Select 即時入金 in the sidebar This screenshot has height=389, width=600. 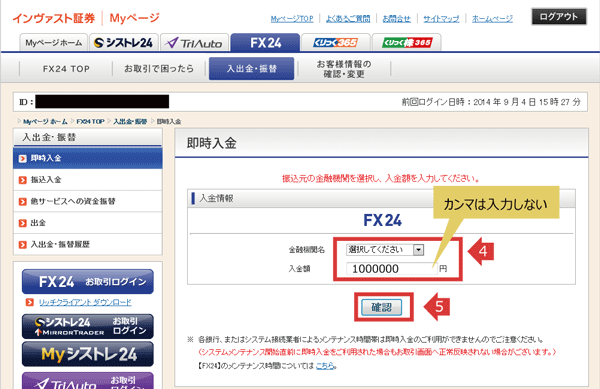[88, 158]
